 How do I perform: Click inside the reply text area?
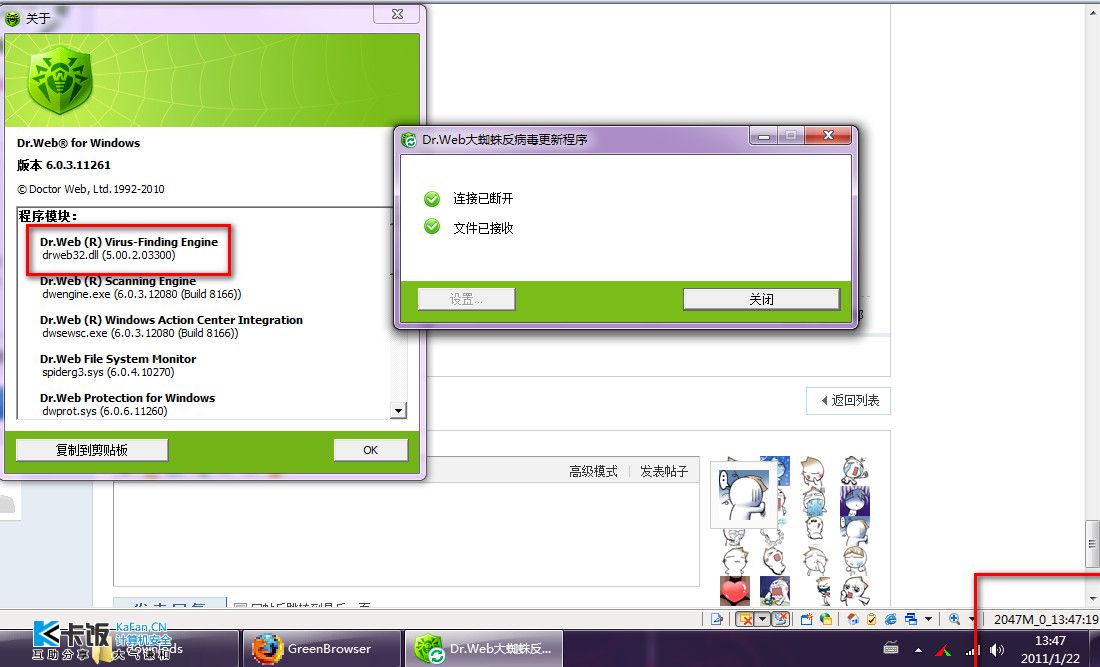406,534
